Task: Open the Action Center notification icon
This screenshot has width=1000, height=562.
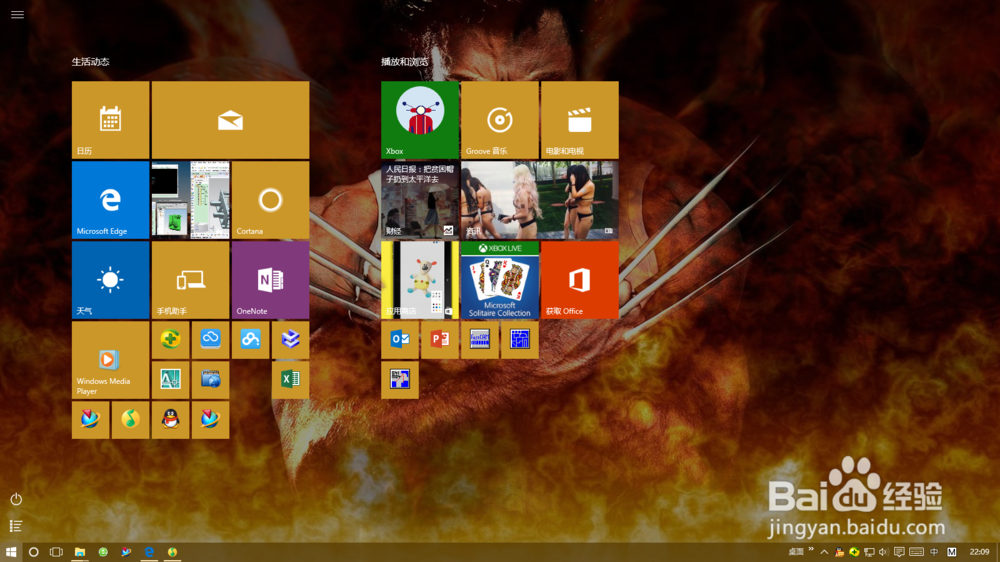Action: 899,552
